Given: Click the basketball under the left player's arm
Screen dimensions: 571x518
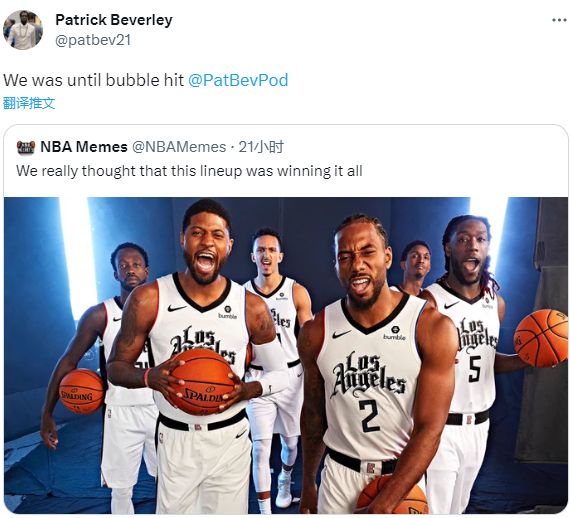Looking at the screenshot, I should point(82,391).
